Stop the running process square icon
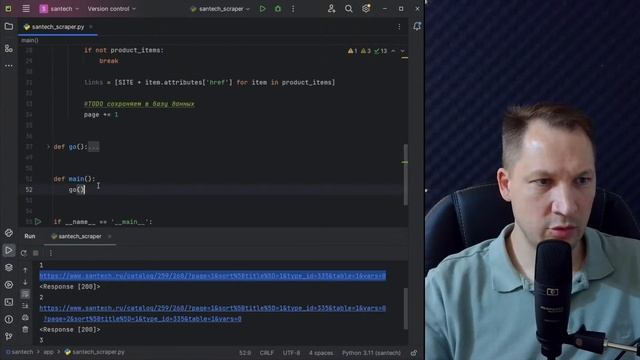 click(36, 253)
